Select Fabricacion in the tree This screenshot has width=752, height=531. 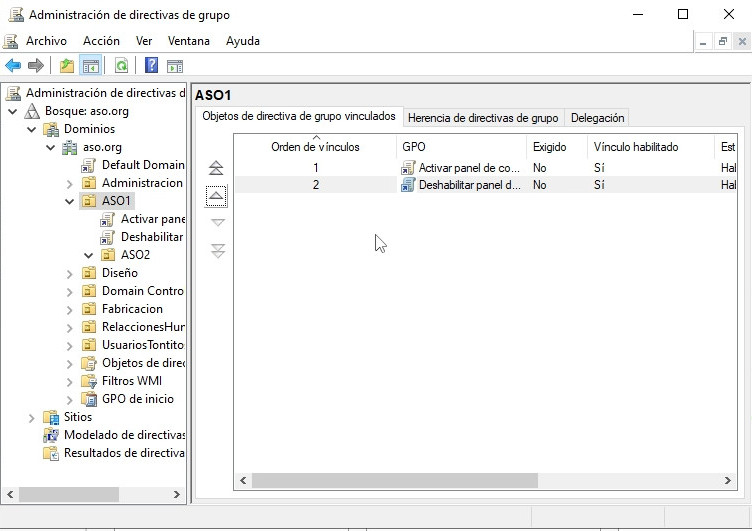pyautogui.click(x=132, y=309)
